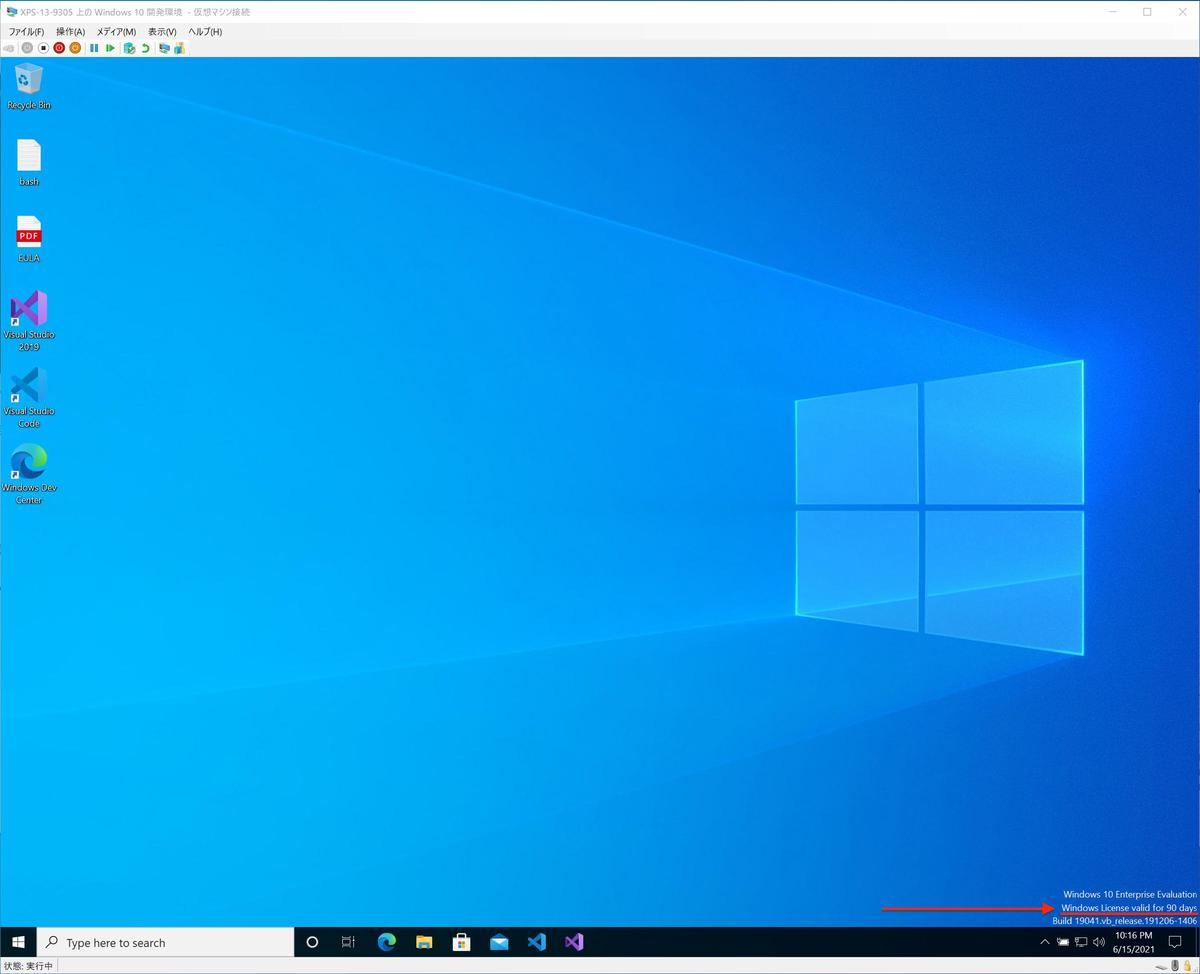This screenshot has width=1200, height=974.
Task: Open the guest Windows Start menu
Action: pyautogui.click(x=18, y=942)
